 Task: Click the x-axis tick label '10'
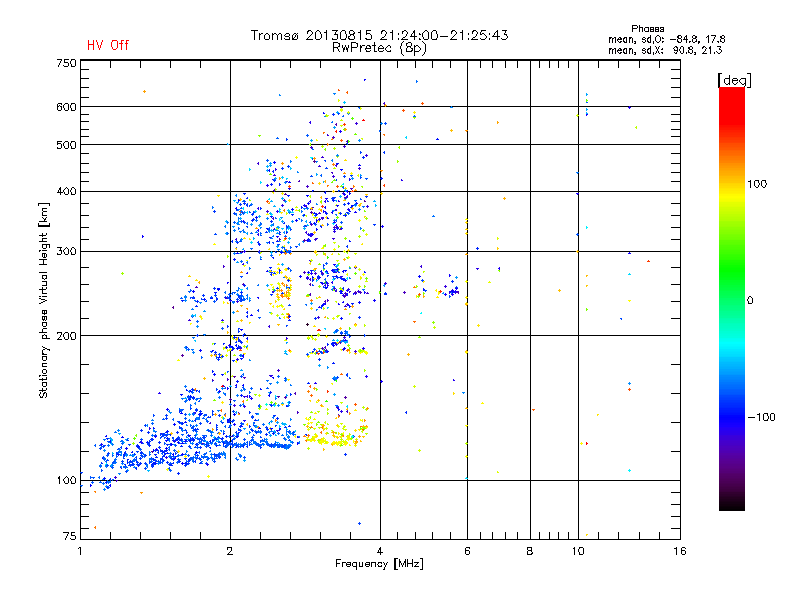tap(578, 551)
